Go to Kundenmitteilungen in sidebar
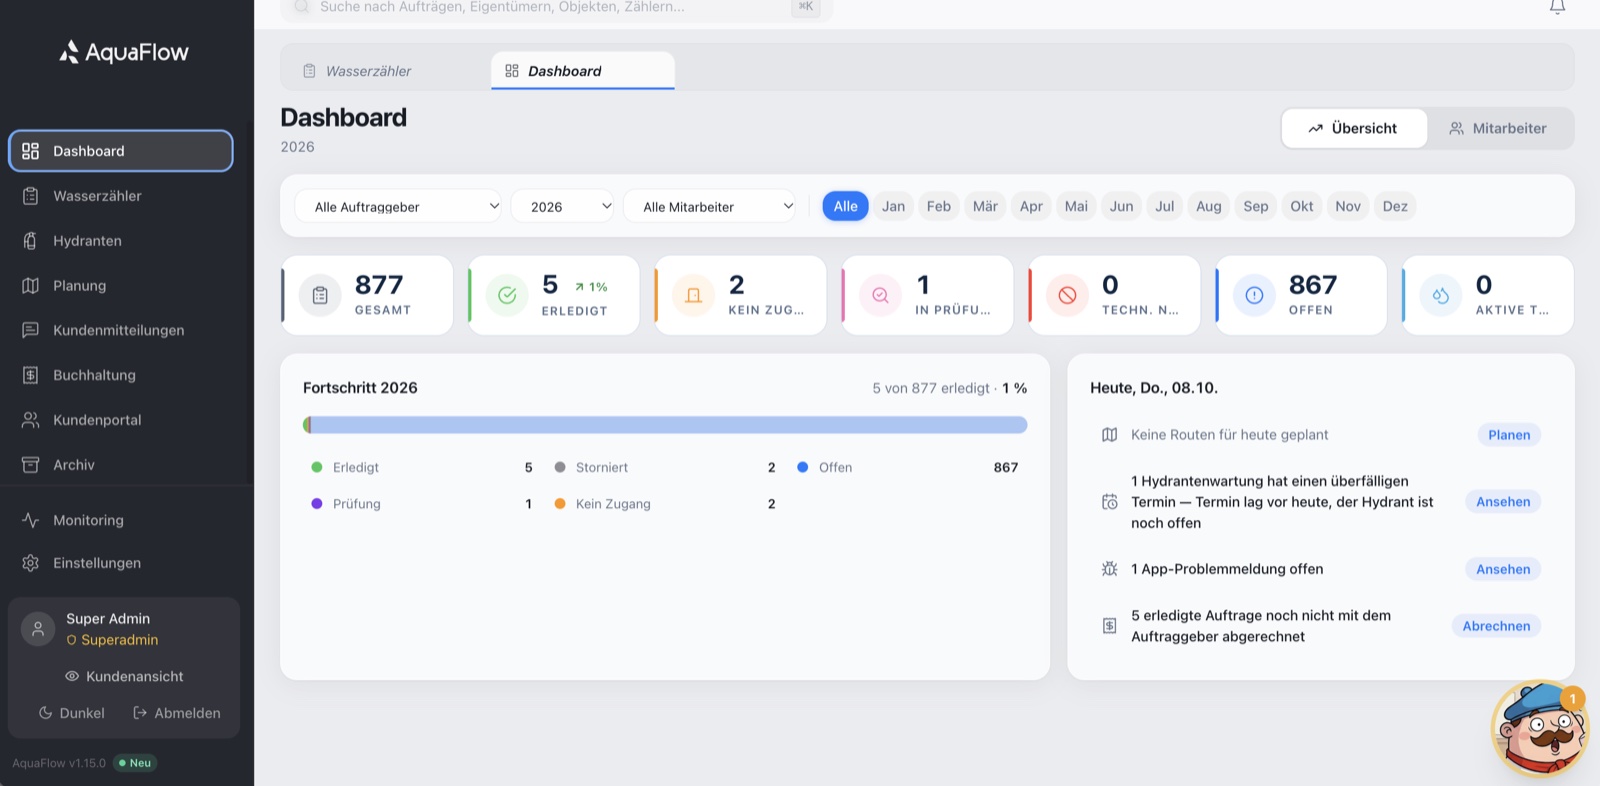Image resolution: width=1600 pixels, height=786 pixels. pos(121,330)
